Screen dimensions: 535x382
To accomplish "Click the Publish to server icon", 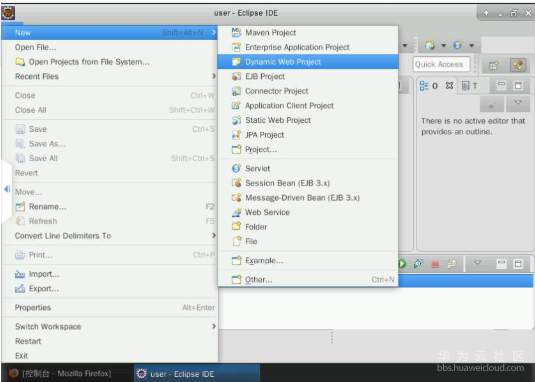I will pyautogui.click(x=452, y=263).
